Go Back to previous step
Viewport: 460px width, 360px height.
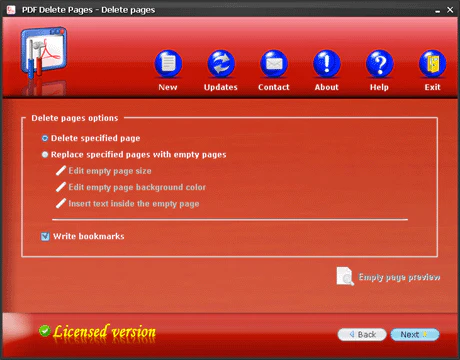pos(362,334)
